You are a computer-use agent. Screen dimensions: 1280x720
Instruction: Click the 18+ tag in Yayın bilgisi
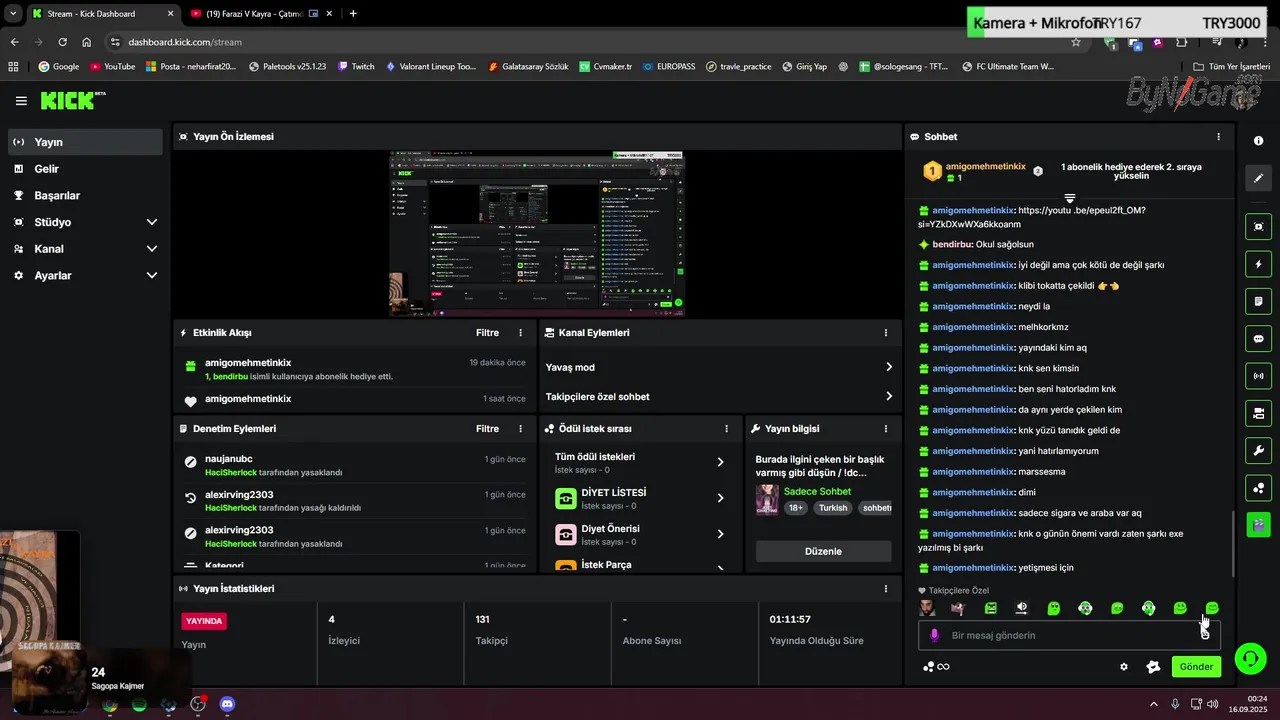coord(796,508)
